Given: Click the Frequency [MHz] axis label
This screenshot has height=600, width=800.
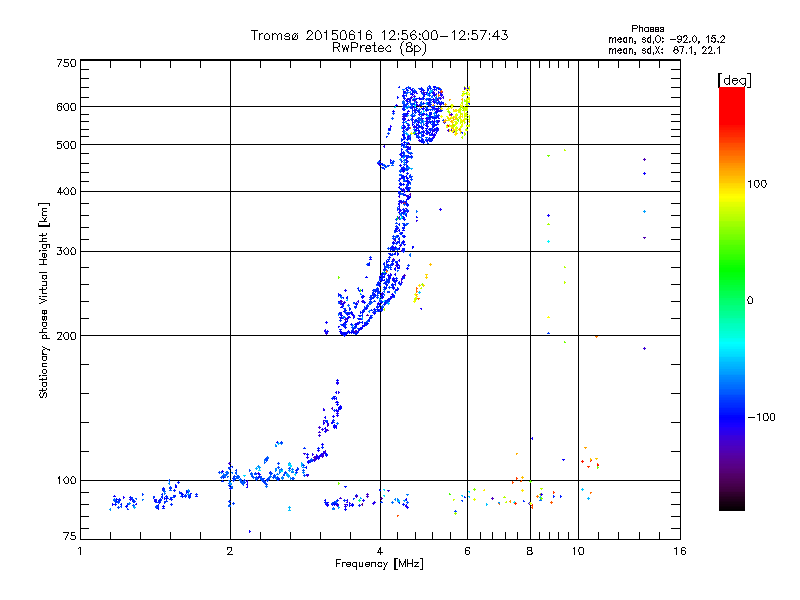Looking at the screenshot, I should coord(379,564).
